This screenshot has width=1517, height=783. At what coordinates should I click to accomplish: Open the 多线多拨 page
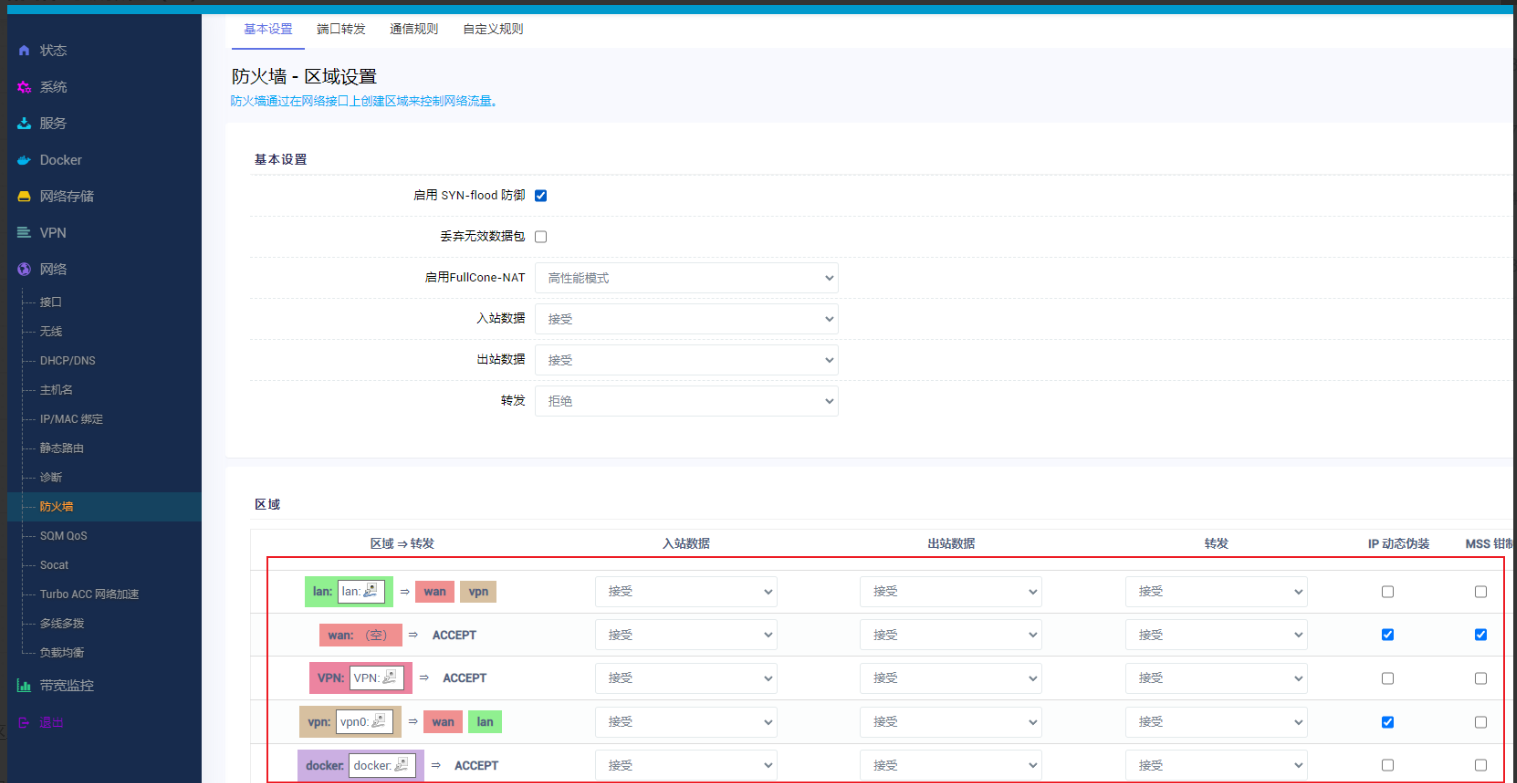coord(62,623)
